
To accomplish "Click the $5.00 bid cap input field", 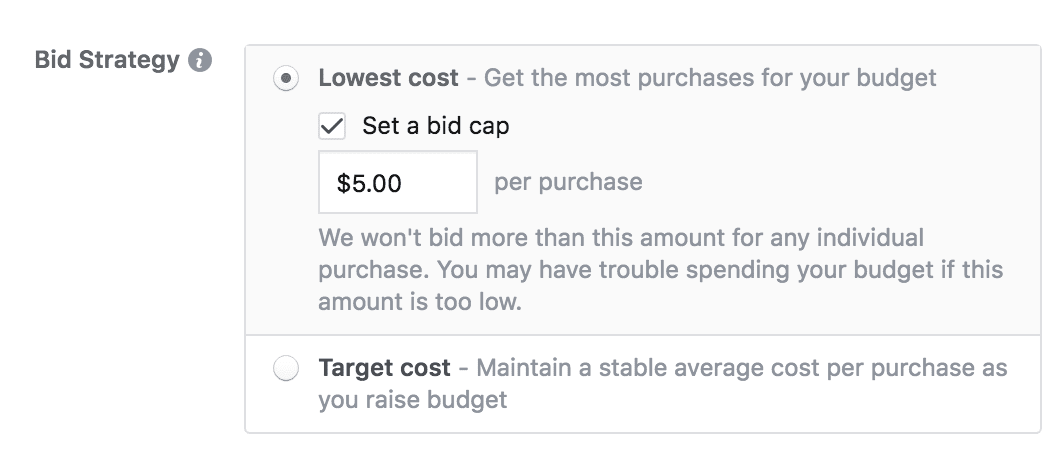I will 397,182.
